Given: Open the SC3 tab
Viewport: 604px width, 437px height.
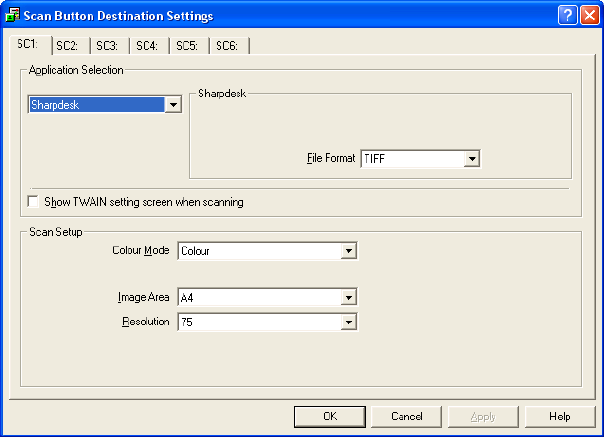Looking at the screenshot, I should pyautogui.click(x=107, y=45).
